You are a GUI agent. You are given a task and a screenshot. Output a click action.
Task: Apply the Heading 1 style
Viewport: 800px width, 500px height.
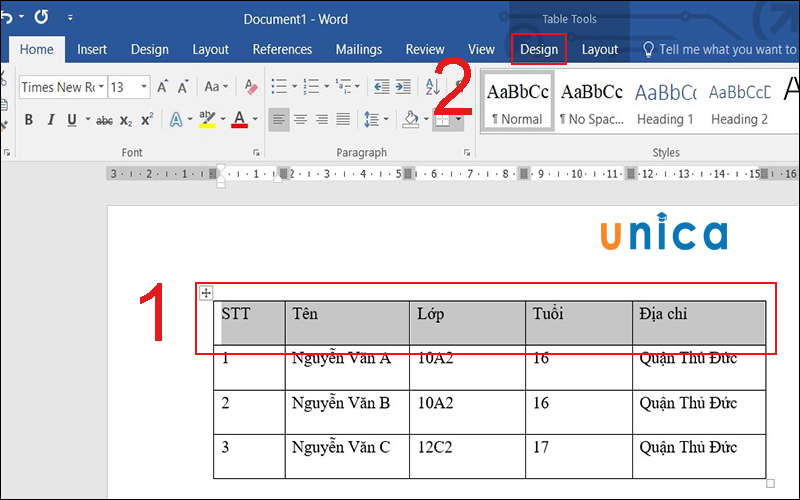click(x=665, y=102)
